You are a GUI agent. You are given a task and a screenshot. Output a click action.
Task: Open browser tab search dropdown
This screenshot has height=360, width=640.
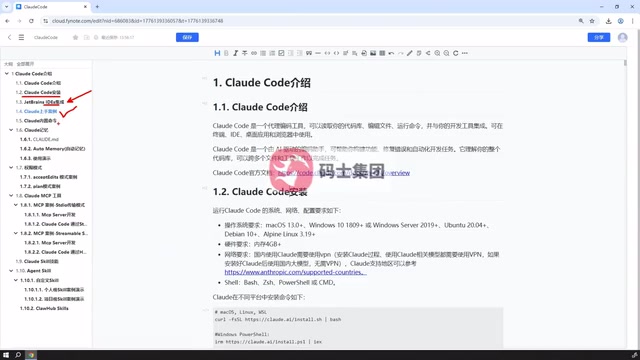click(6, 7)
